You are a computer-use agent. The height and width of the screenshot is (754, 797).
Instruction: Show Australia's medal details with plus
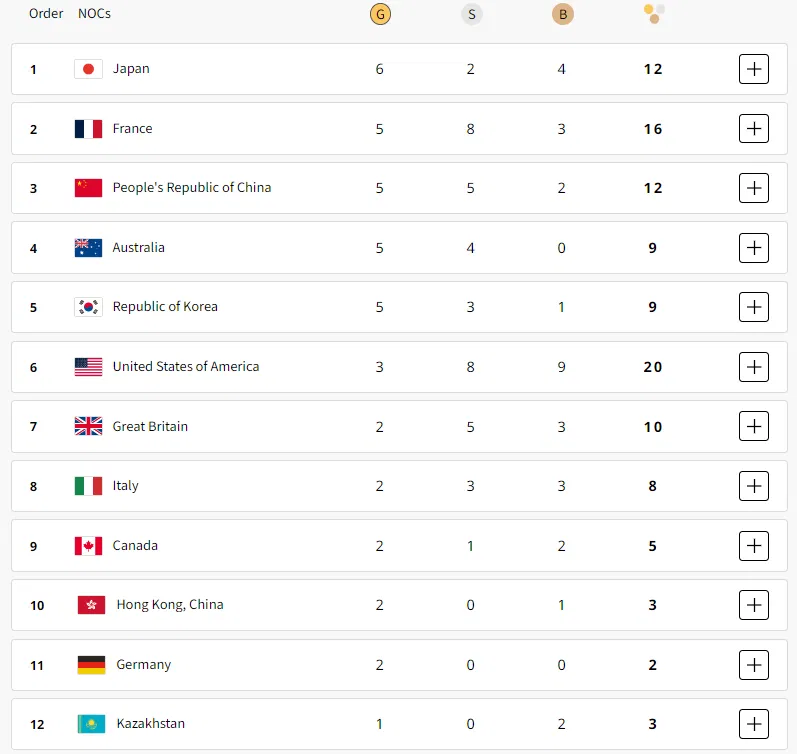pos(753,248)
